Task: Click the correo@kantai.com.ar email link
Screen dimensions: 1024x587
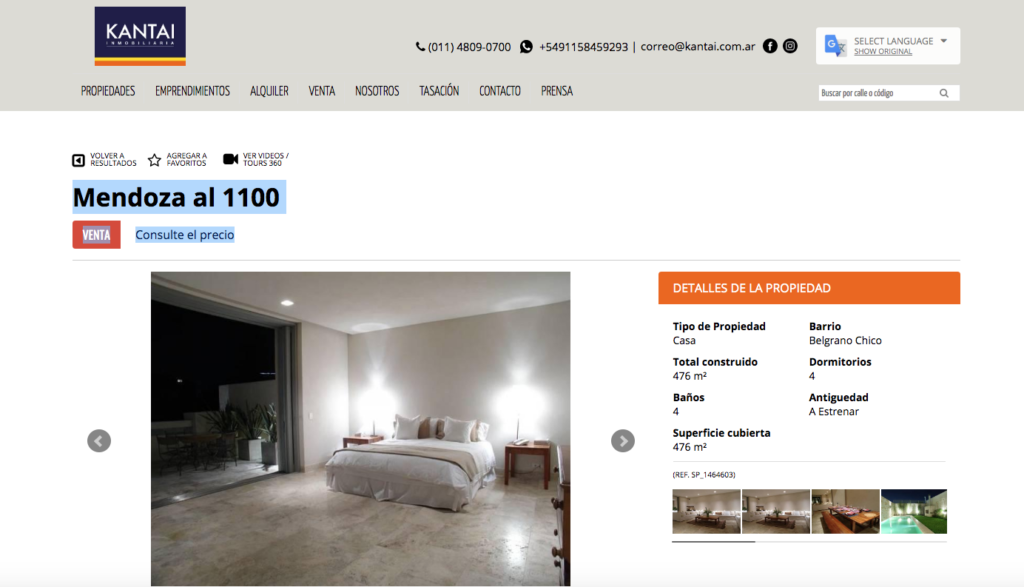Action: [697, 46]
